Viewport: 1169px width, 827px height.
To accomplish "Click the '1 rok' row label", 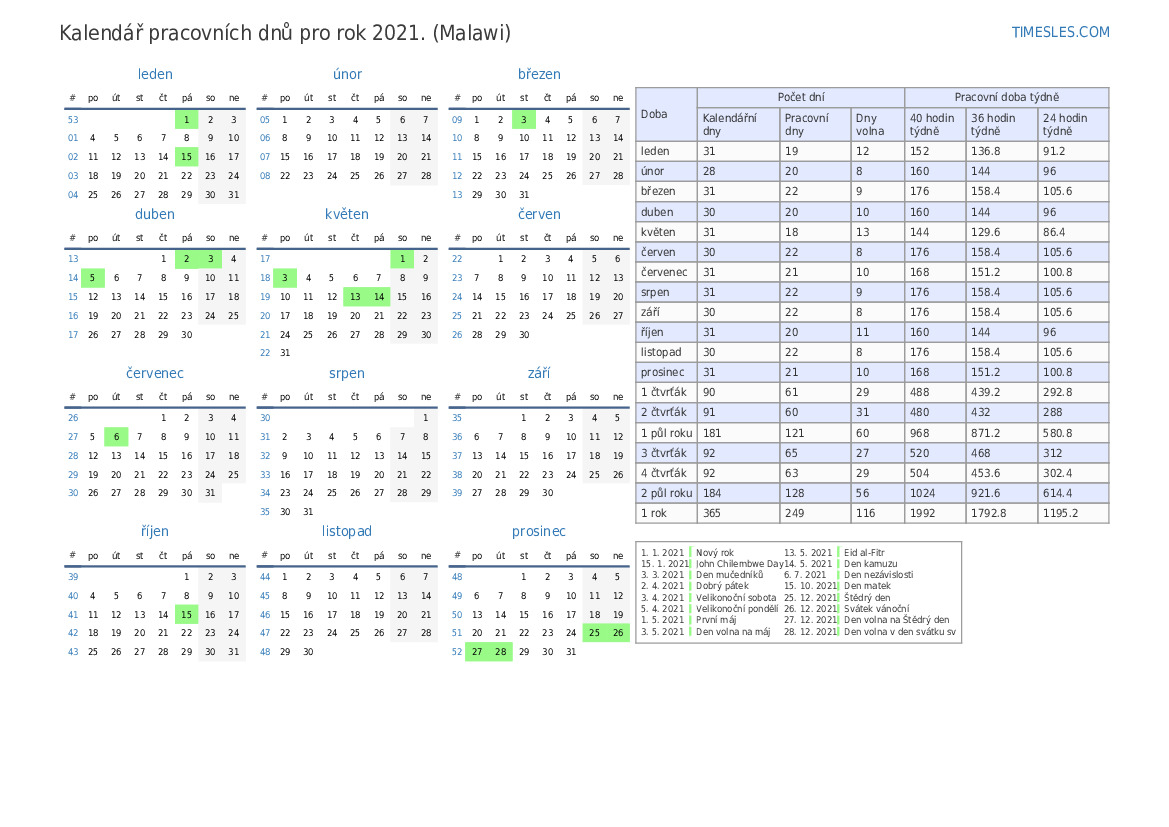I will point(666,513).
